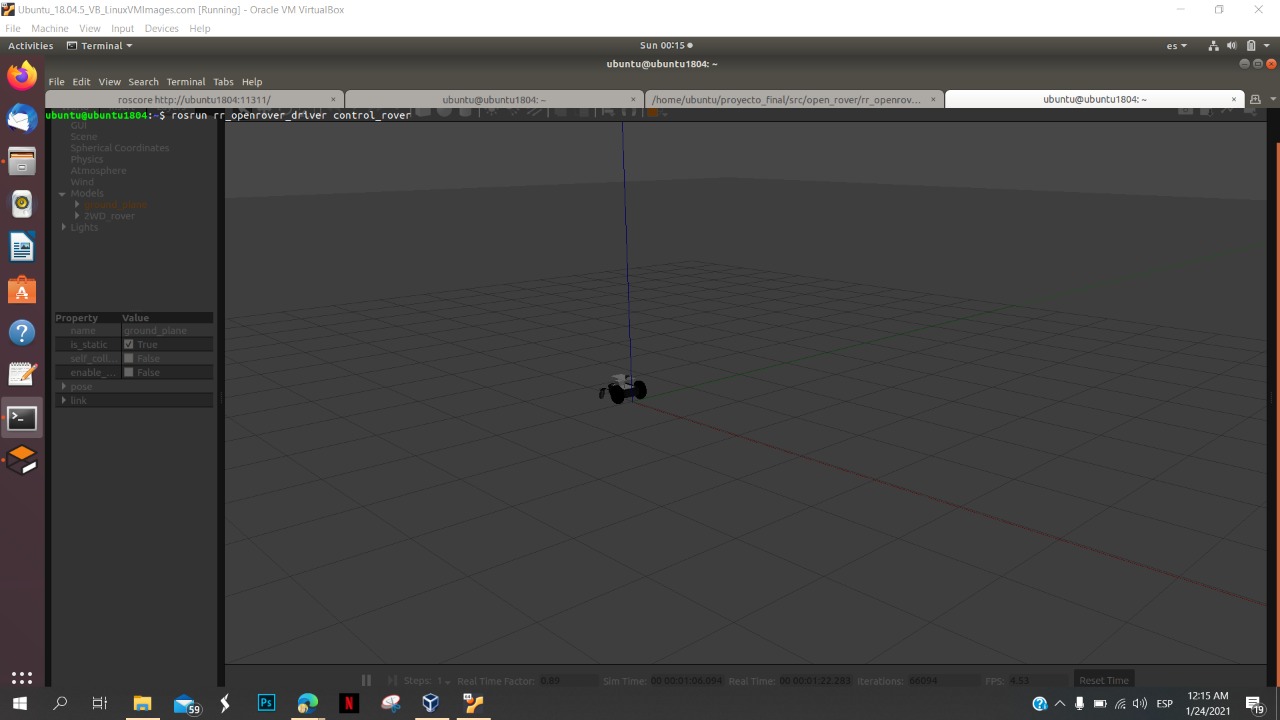Open the Text Editor in the dock

pyautogui.click(x=22, y=375)
